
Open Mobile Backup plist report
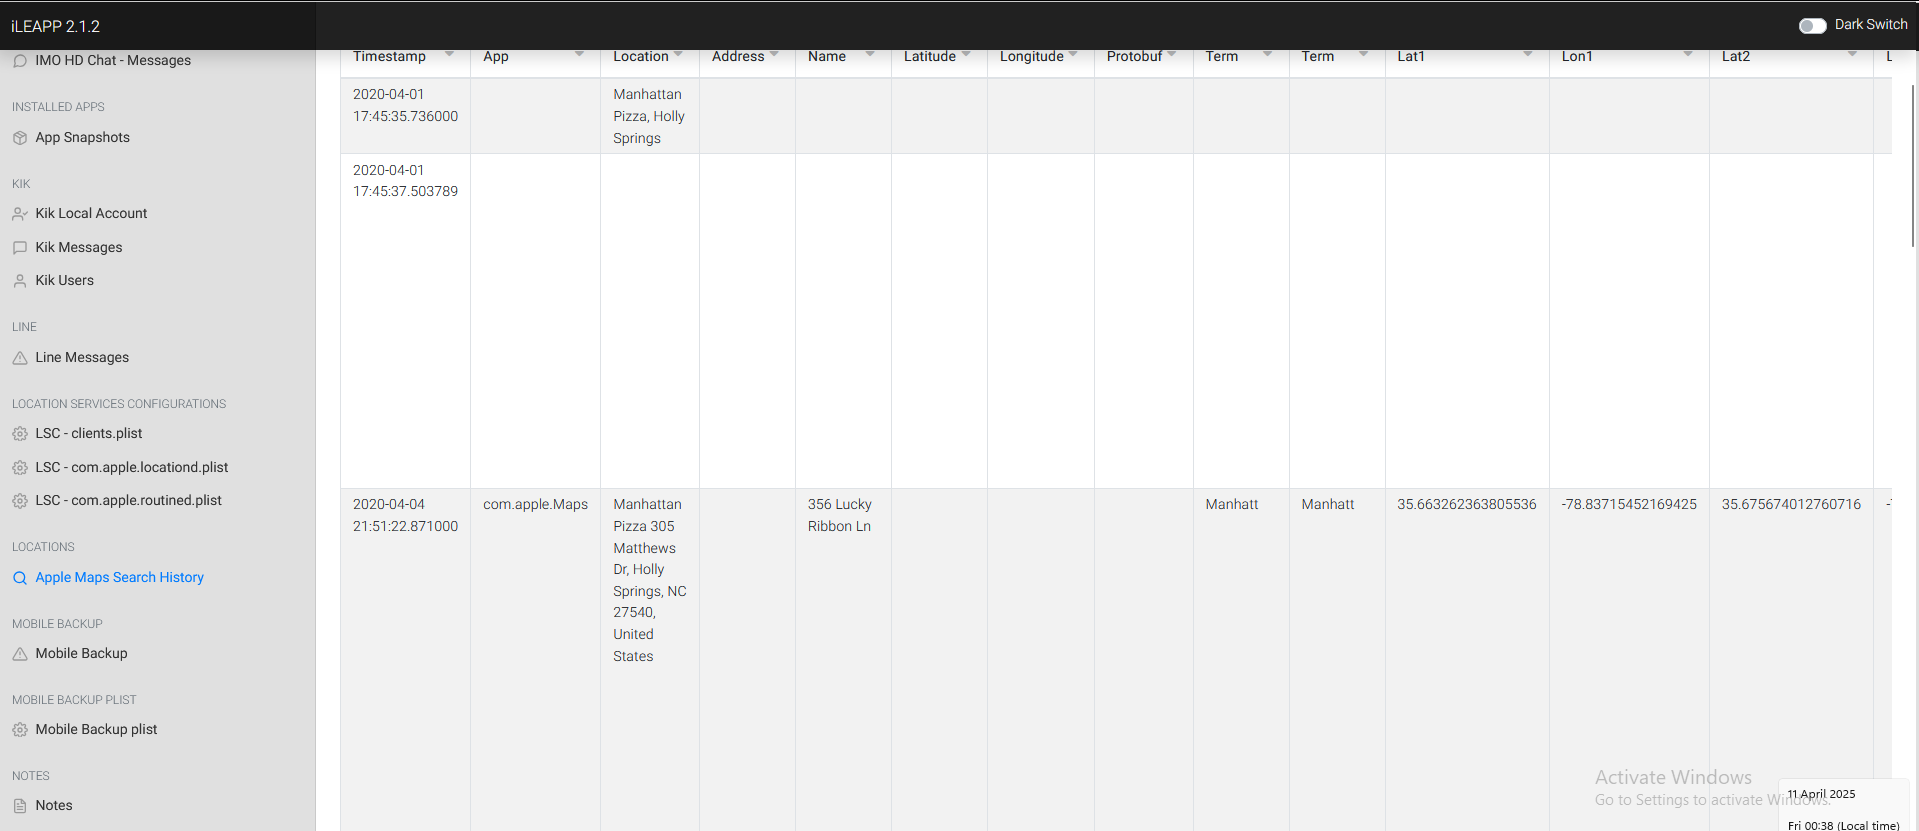pos(97,729)
